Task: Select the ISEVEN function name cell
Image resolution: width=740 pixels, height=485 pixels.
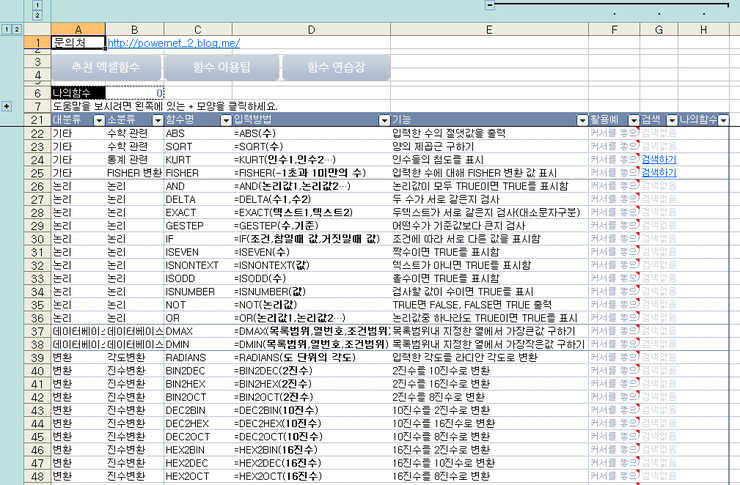Action: pos(198,252)
